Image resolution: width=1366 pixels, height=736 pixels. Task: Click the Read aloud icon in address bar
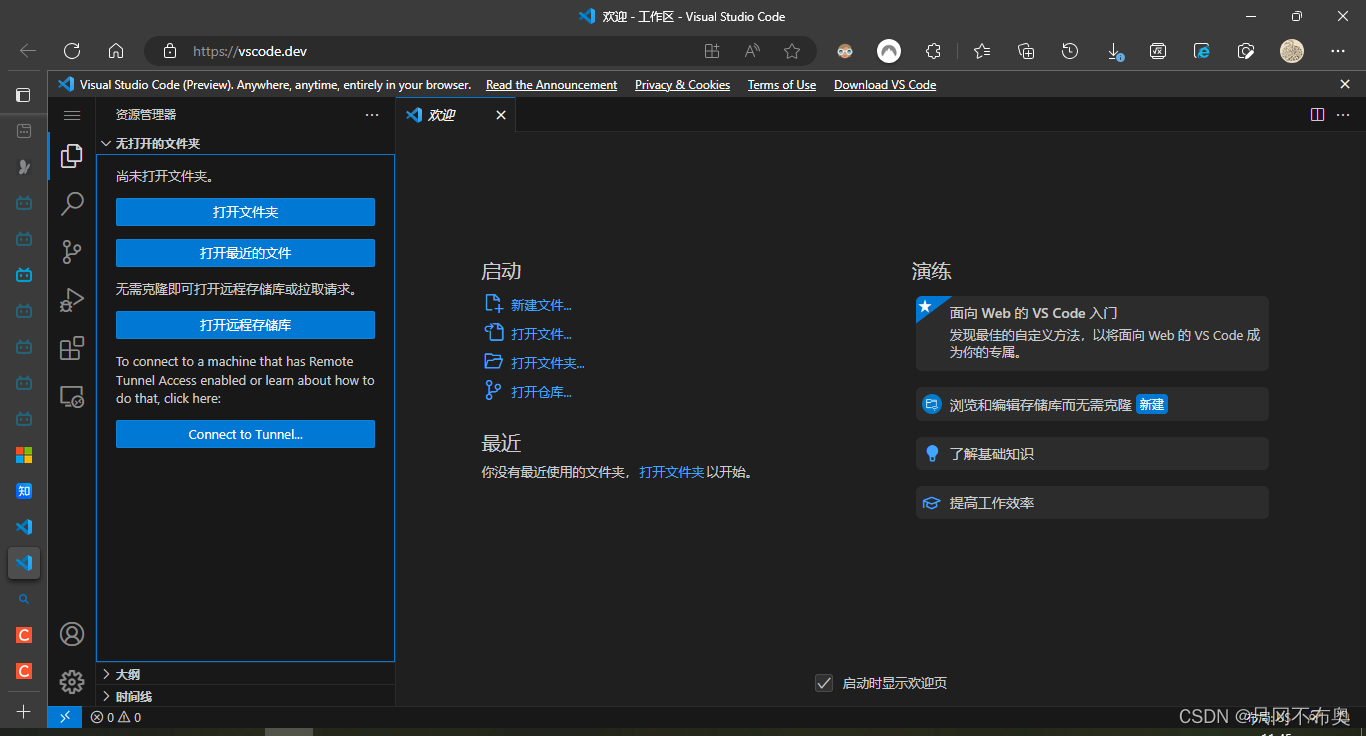752,51
